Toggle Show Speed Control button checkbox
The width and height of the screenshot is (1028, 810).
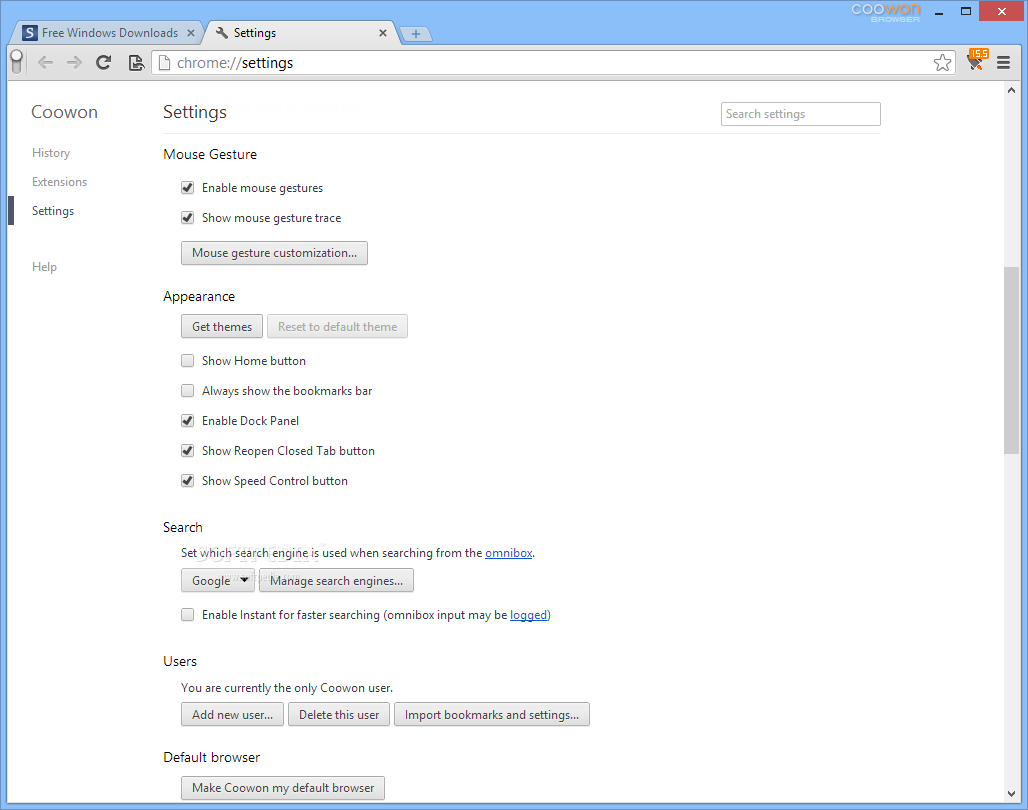[x=188, y=481]
